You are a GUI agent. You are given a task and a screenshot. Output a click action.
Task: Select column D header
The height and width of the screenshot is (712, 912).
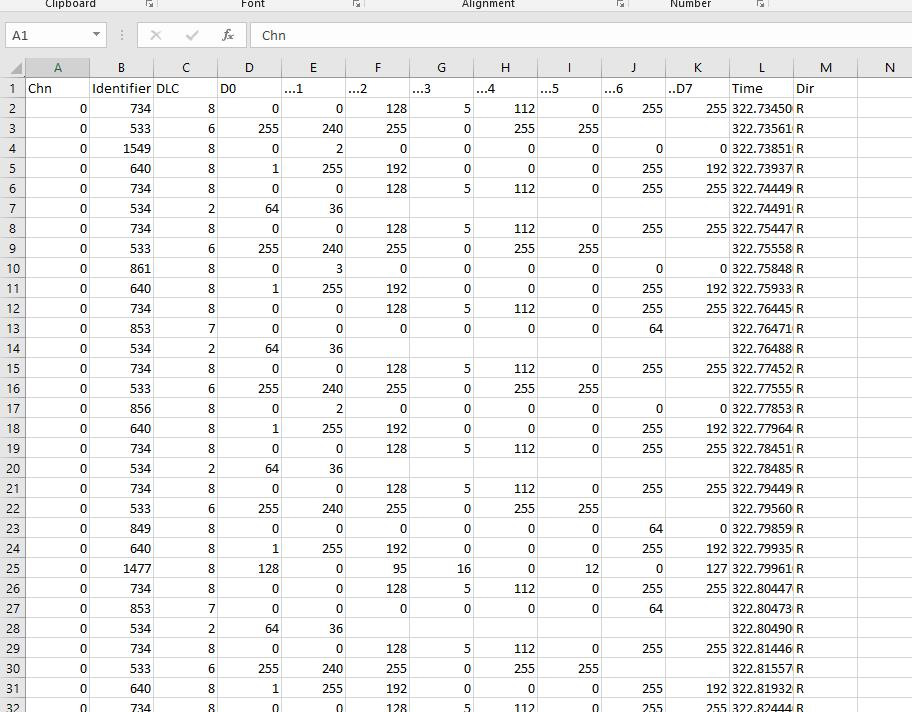[250, 68]
